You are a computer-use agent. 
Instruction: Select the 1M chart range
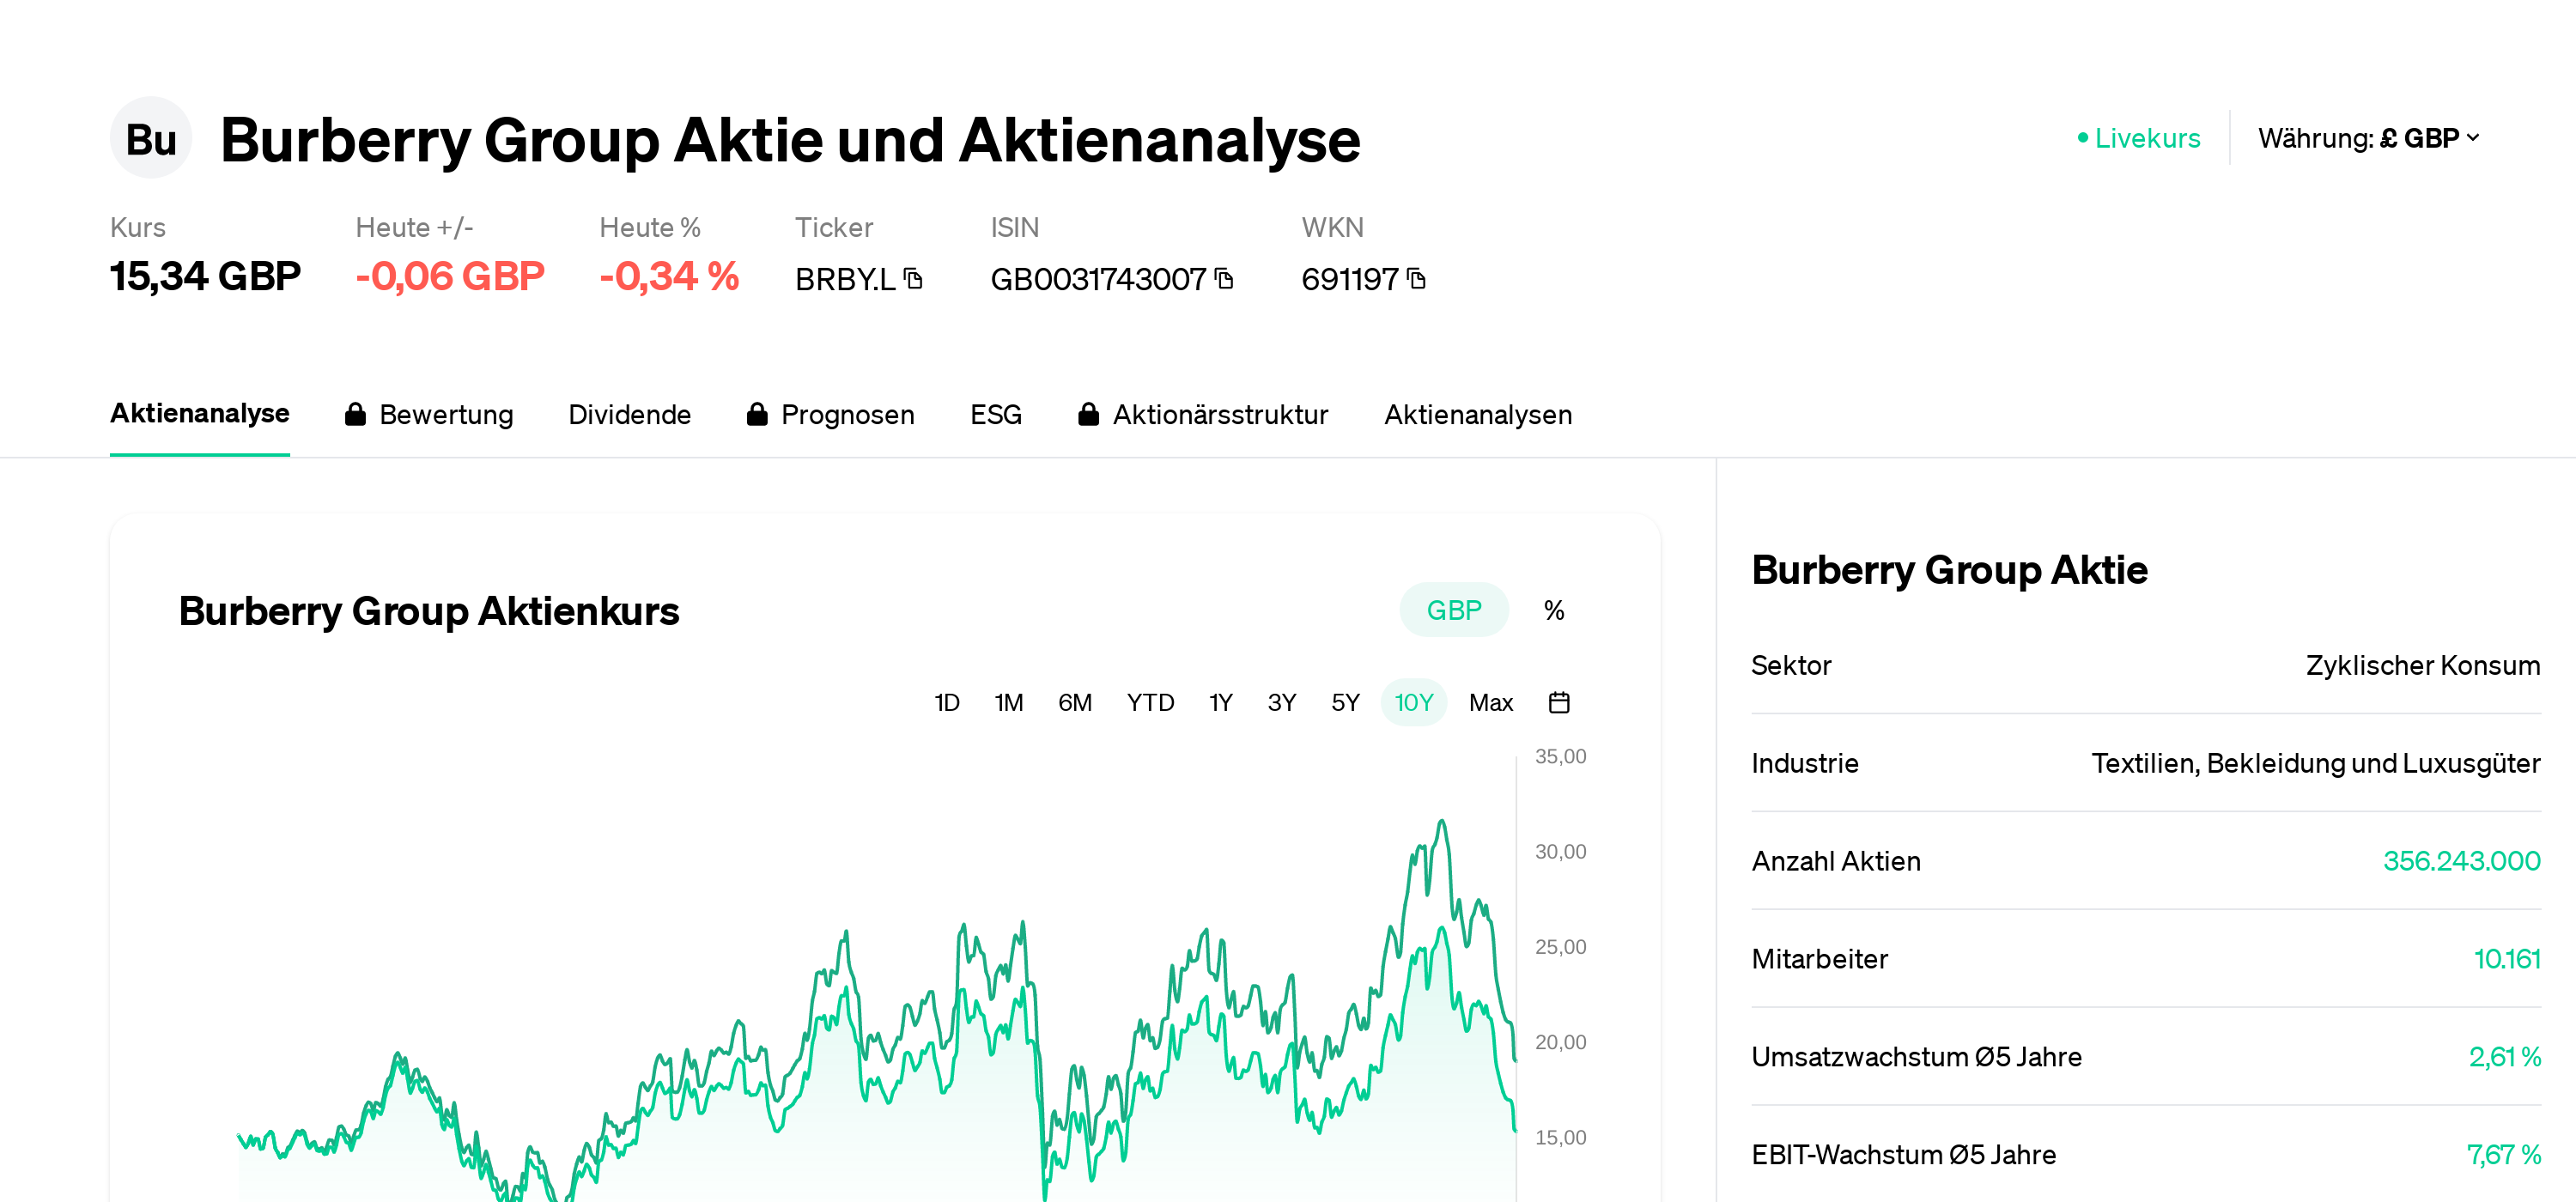pos(1009,702)
